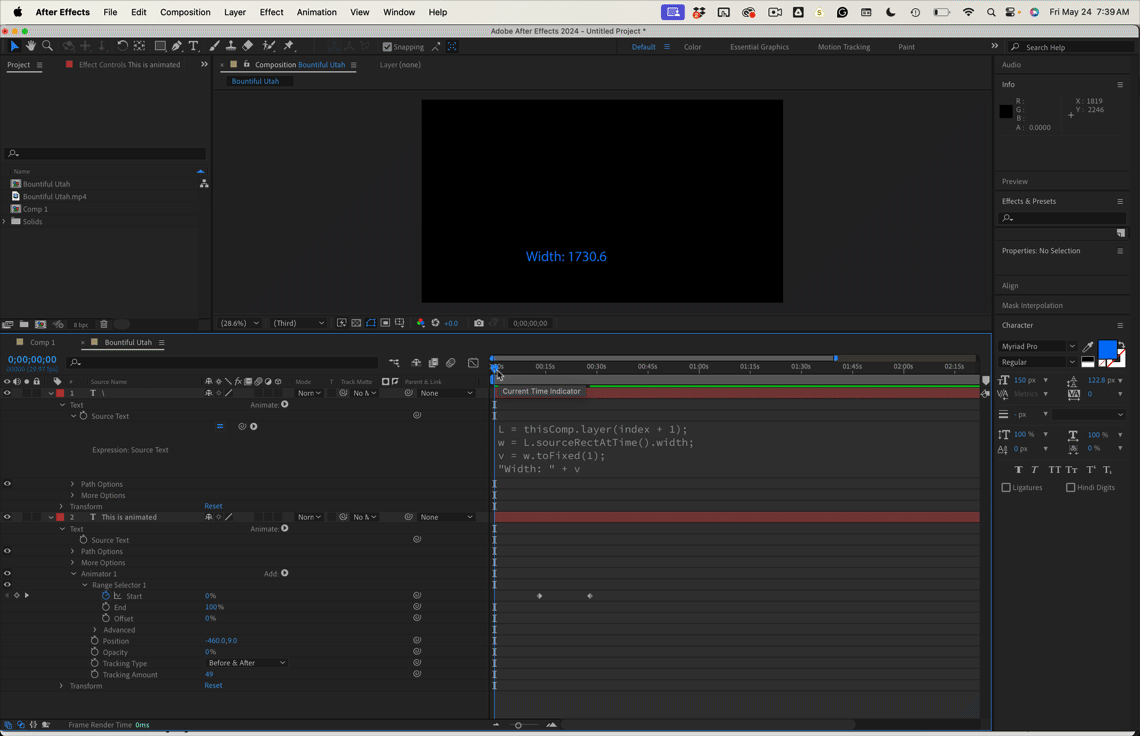Click the blue fill color swatch
Viewport: 1140px width, 736px height.
coord(1107,349)
